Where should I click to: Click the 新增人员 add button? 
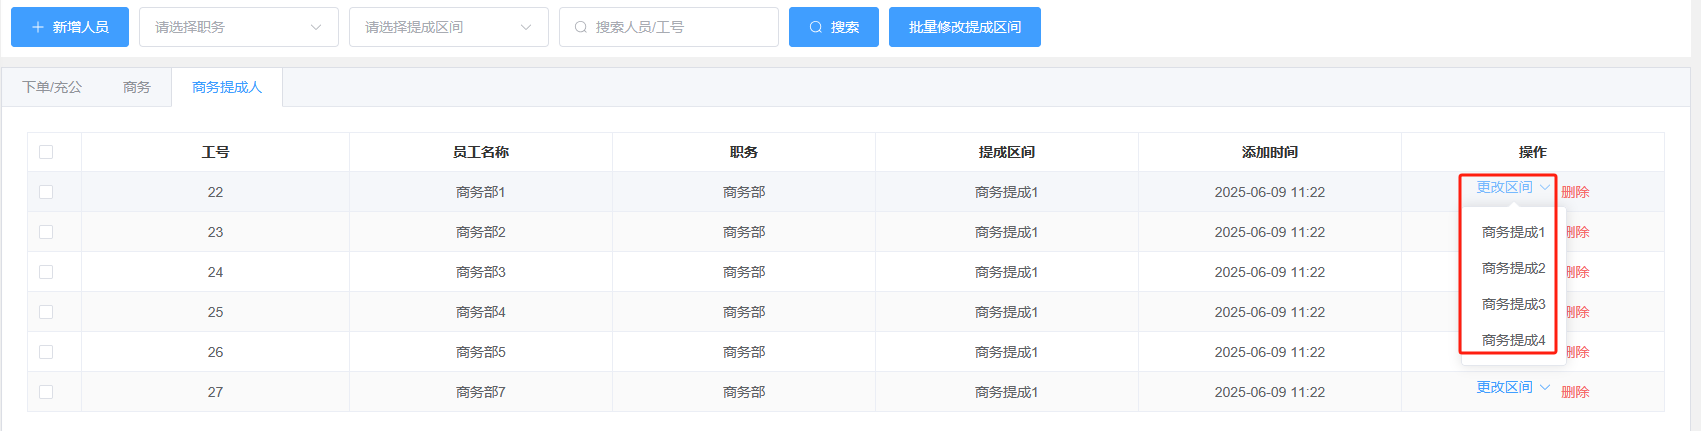(x=70, y=27)
